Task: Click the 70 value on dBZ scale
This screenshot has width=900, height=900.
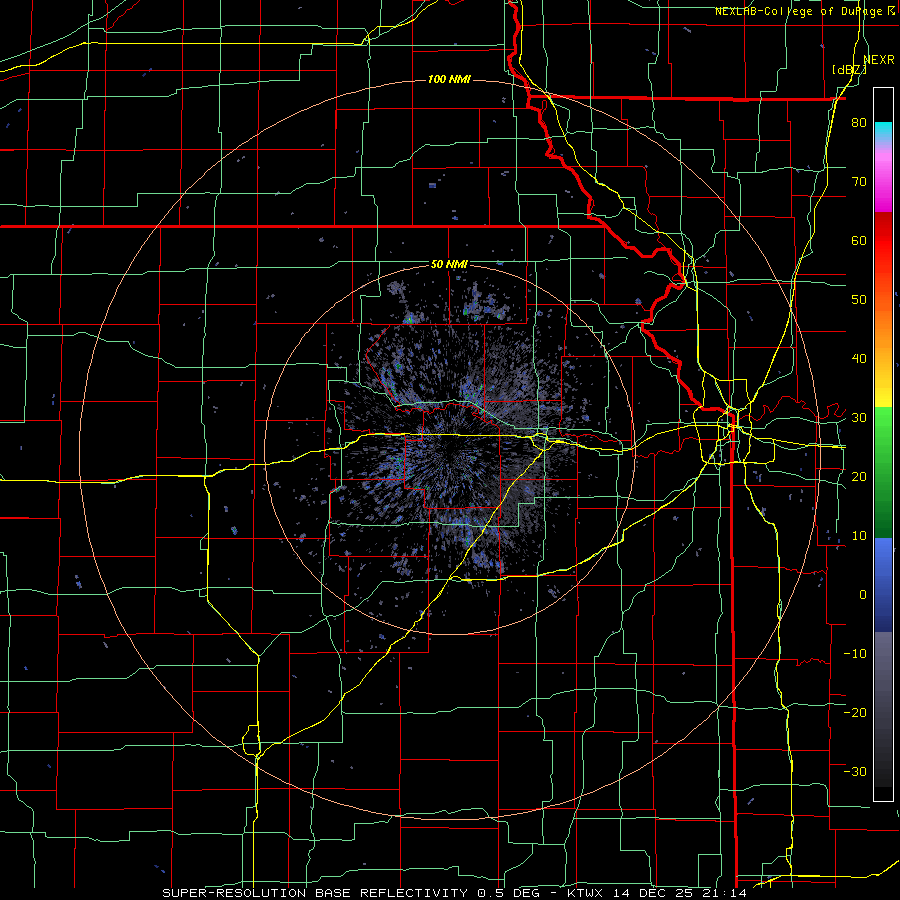Action: tap(859, 181)
